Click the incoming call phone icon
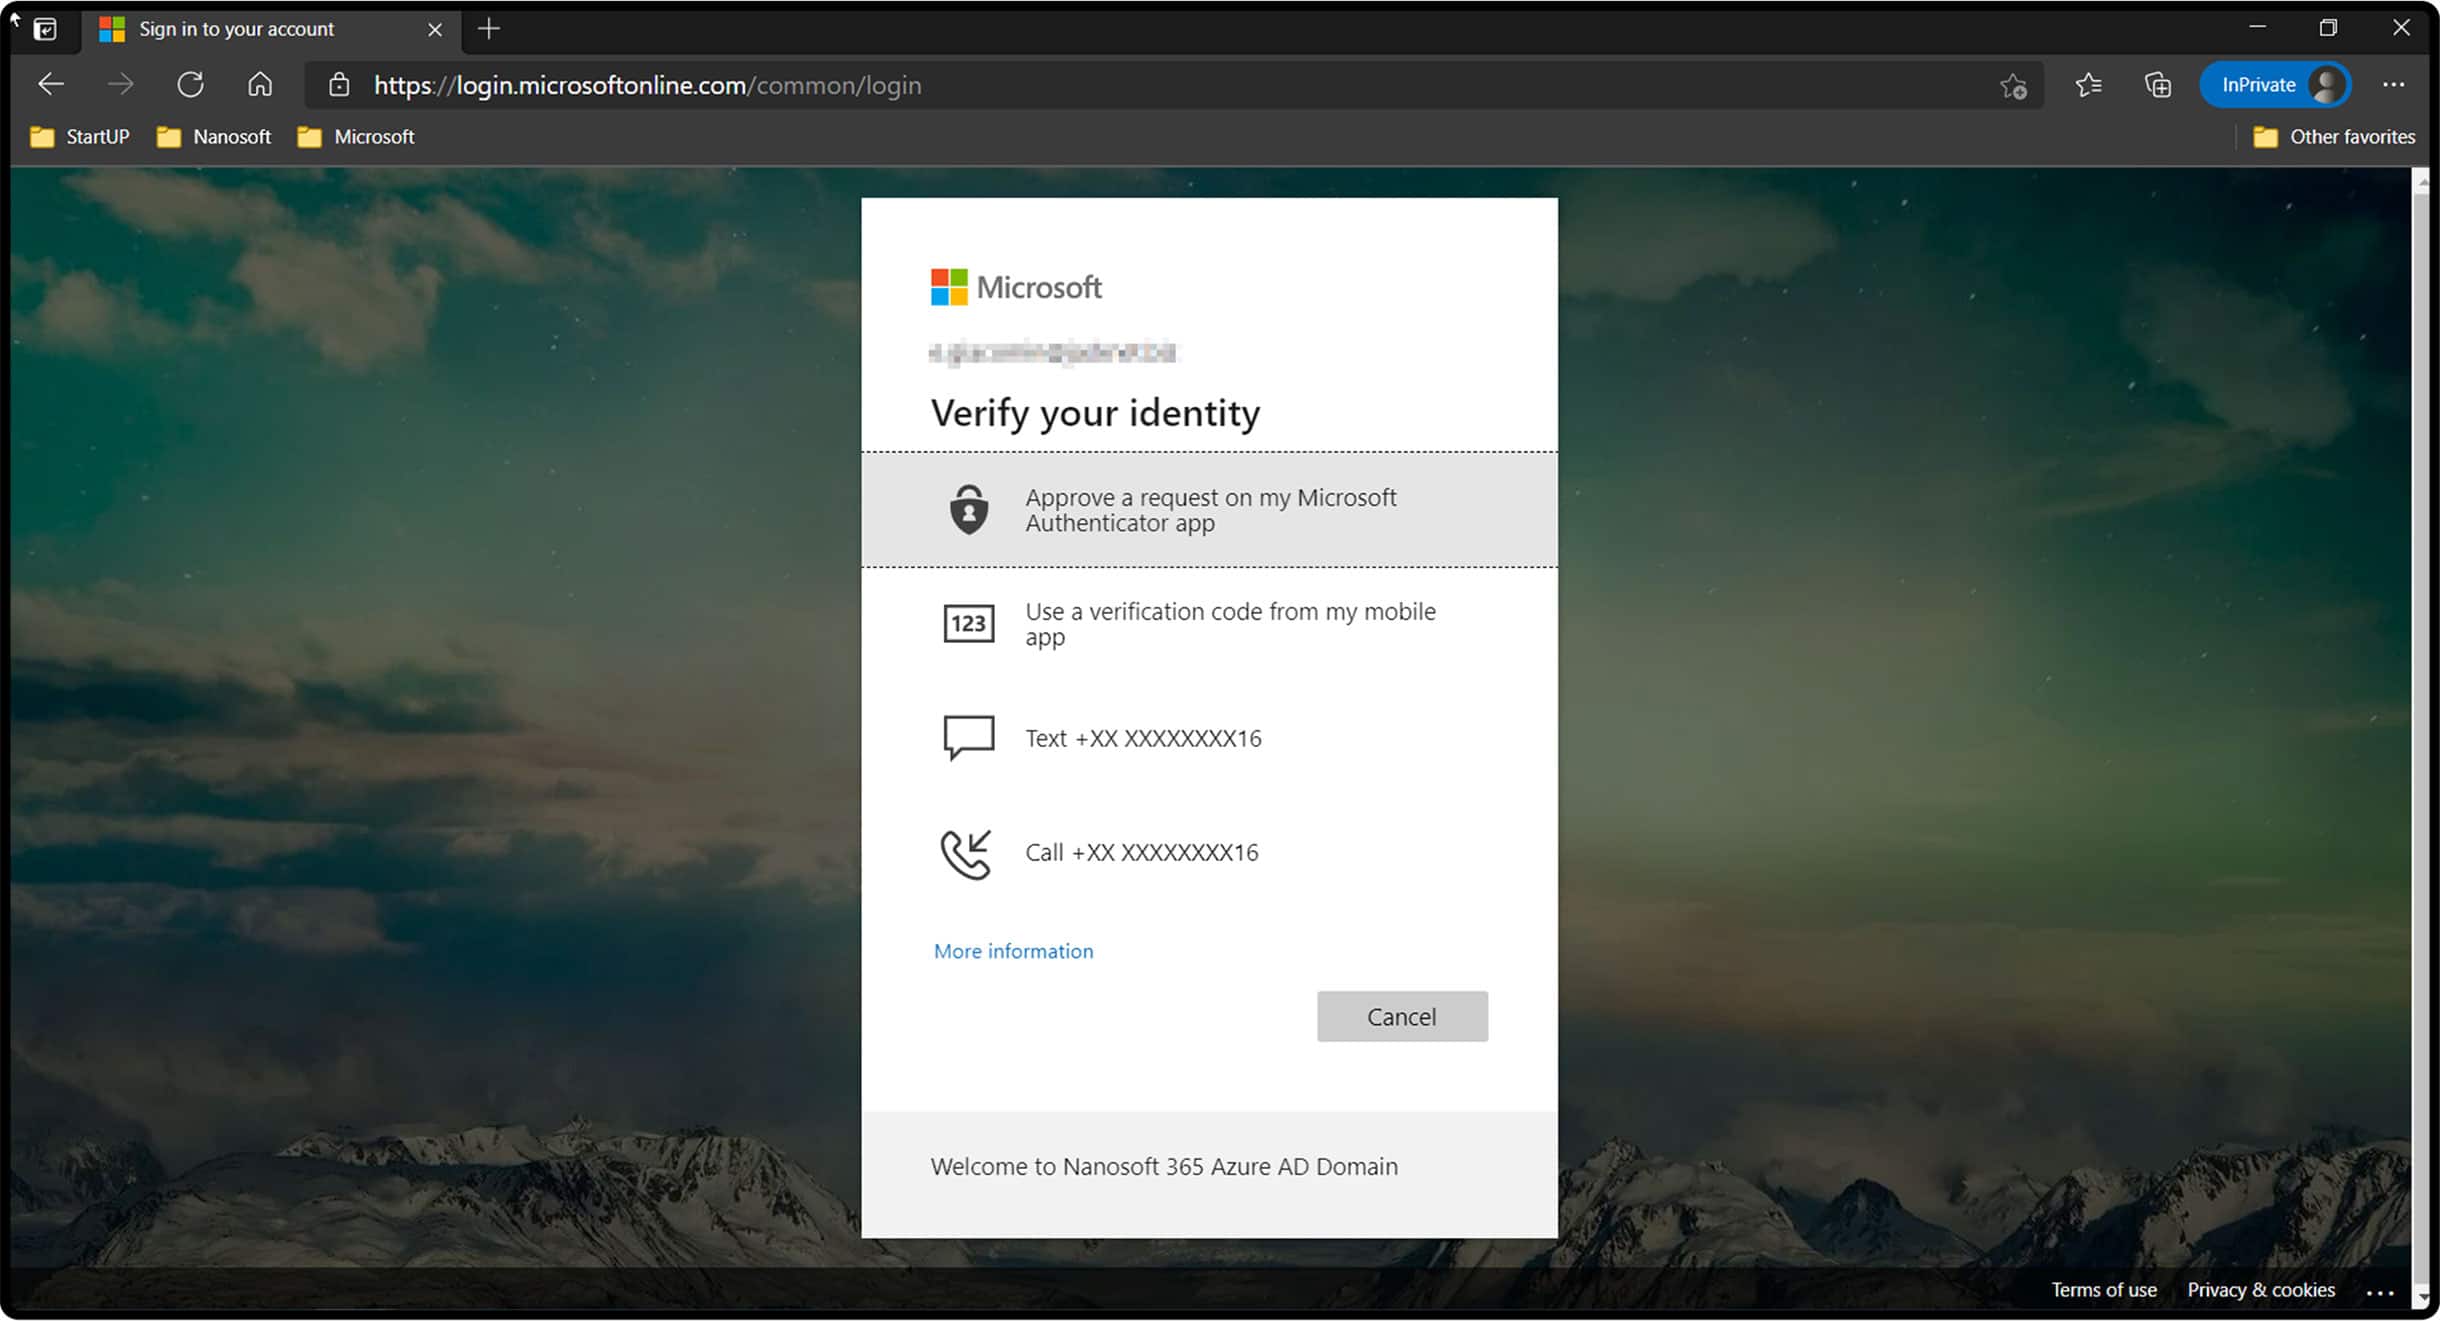The height and width of the screenshot is (1321, 2440). point(966,854)
